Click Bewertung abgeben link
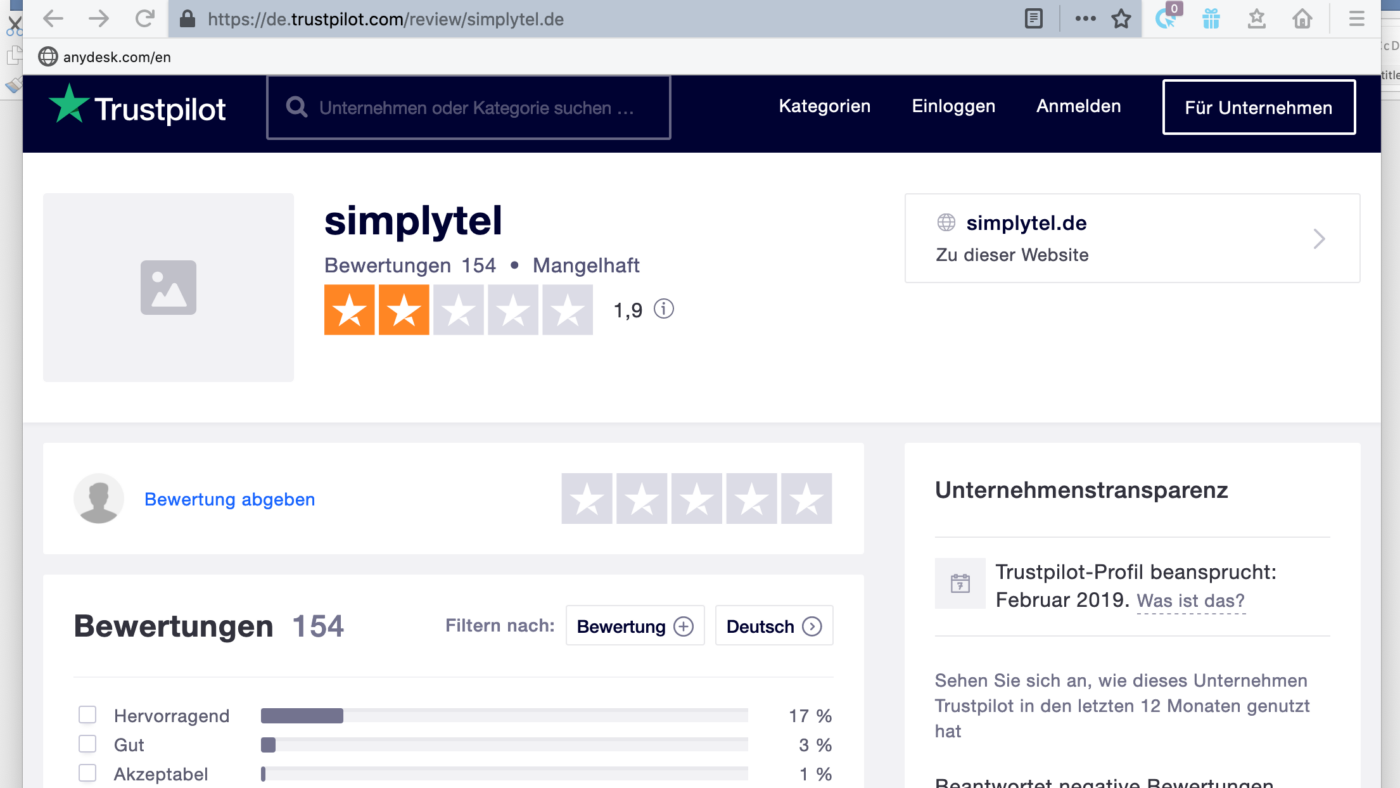This screenshot has height=788, width=1400. coord(230,499)
